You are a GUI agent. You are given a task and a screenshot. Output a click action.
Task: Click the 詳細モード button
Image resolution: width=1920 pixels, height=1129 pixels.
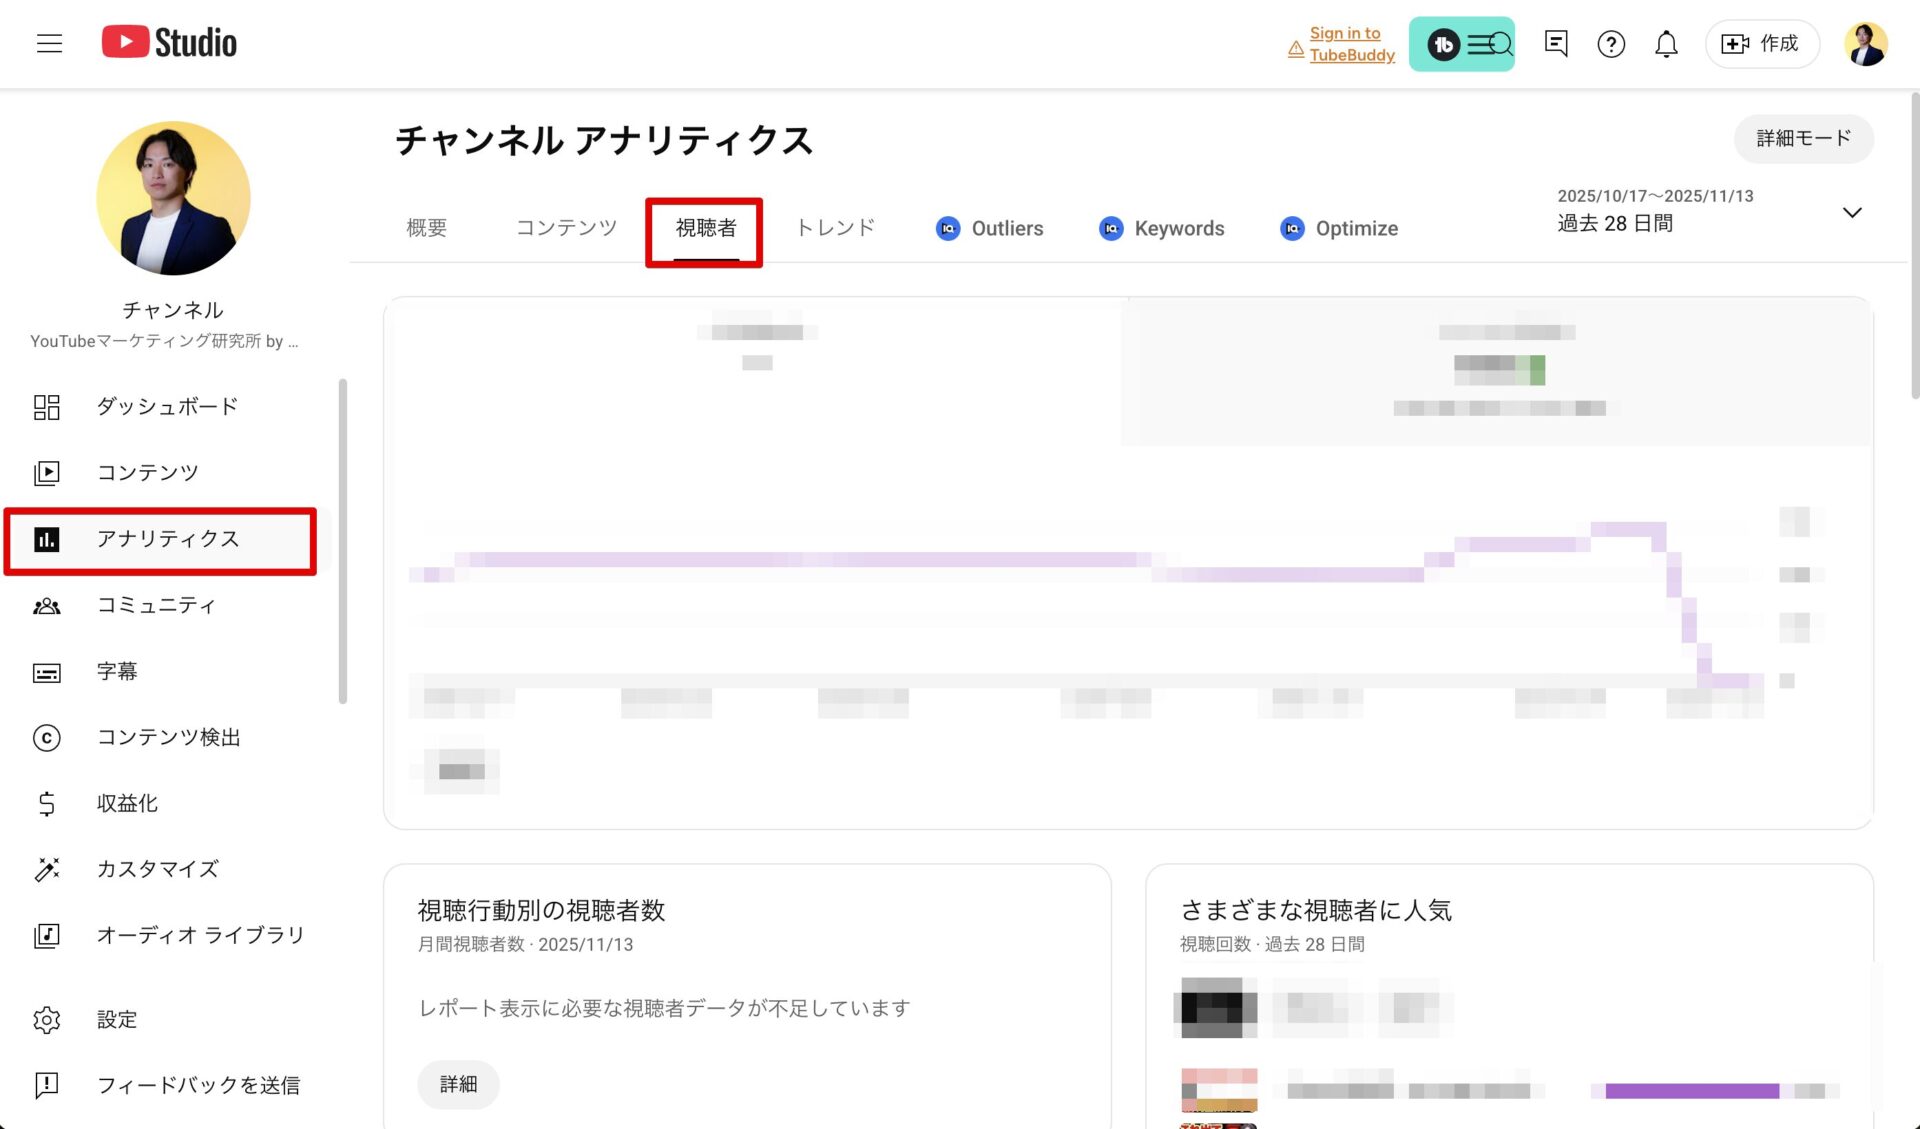pos(1803,138)
